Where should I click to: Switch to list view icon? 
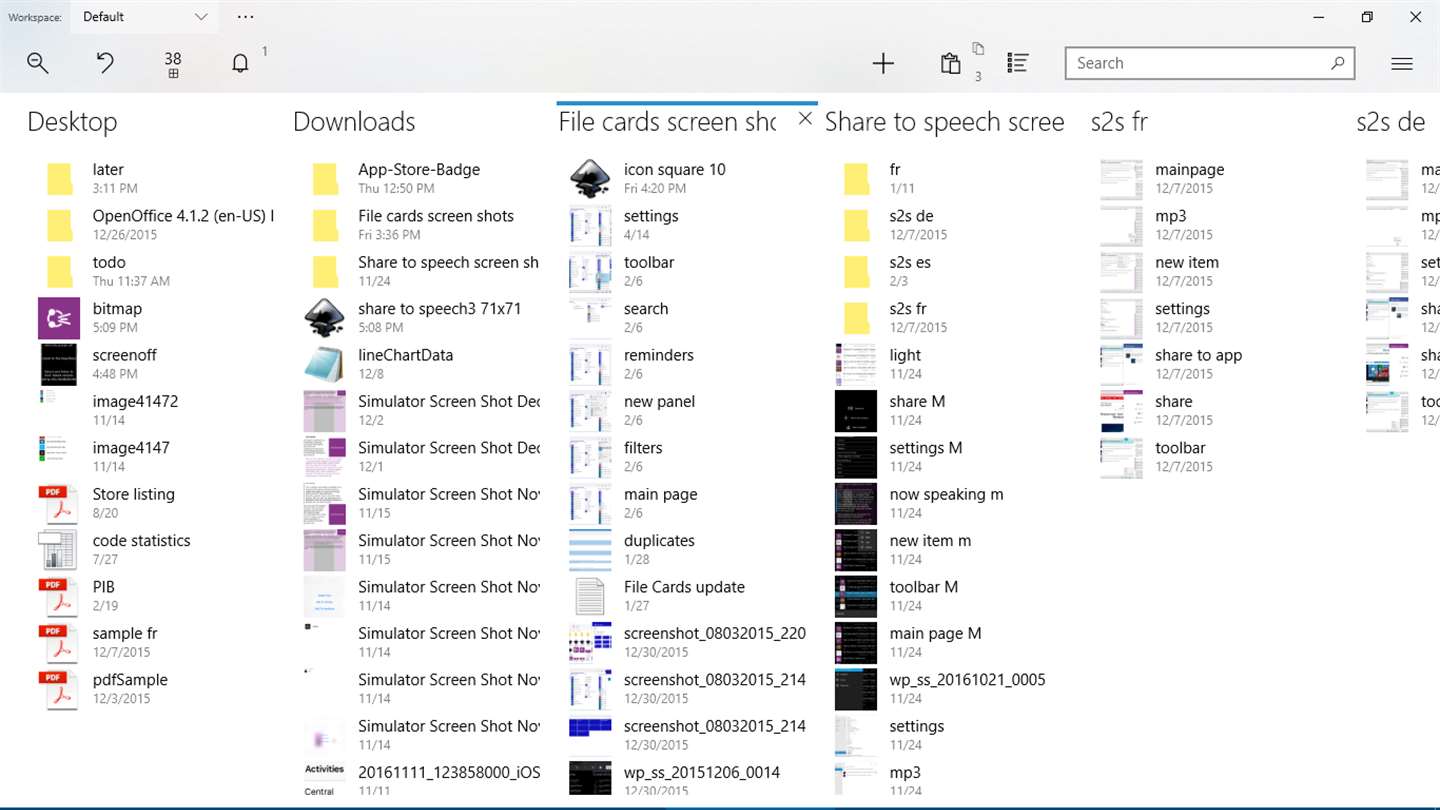pos(1018,63)
